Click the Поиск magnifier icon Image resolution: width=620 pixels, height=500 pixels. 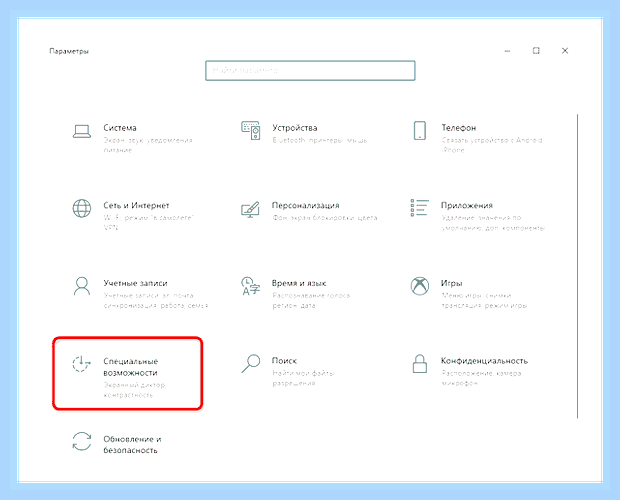coord(251,364)
